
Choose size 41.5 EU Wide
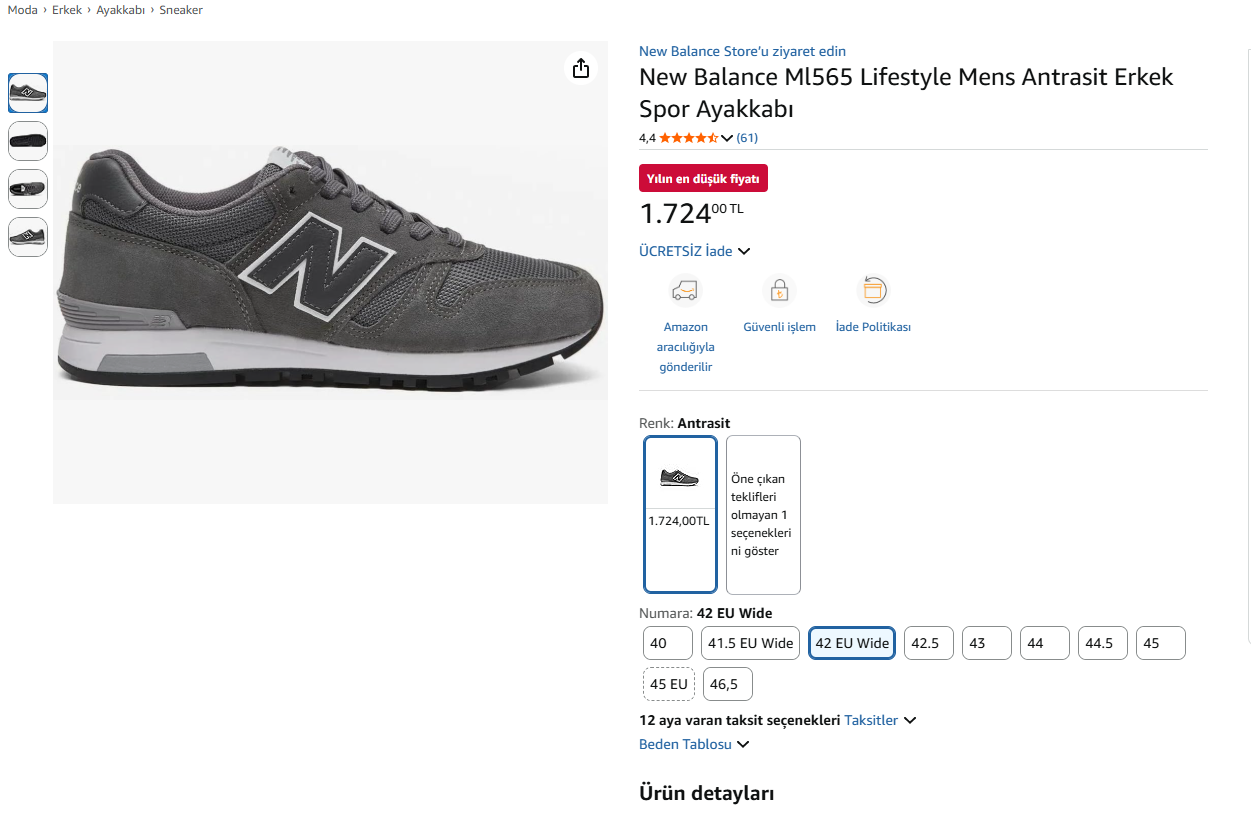click(x=750, y=643)
